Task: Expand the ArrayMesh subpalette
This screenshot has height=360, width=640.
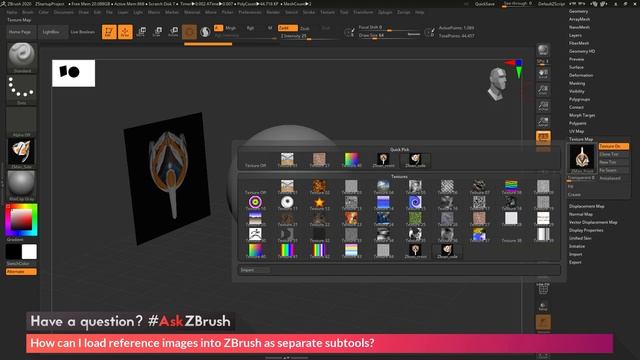Action: 580,19
